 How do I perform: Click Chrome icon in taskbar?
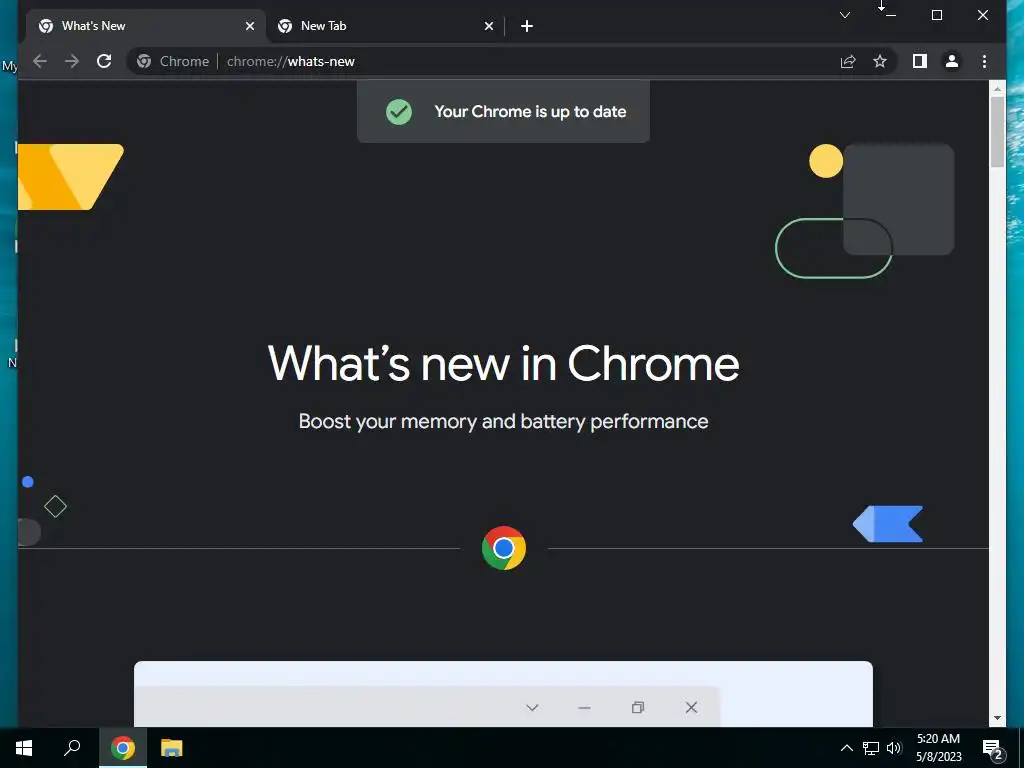coord(123,748)
